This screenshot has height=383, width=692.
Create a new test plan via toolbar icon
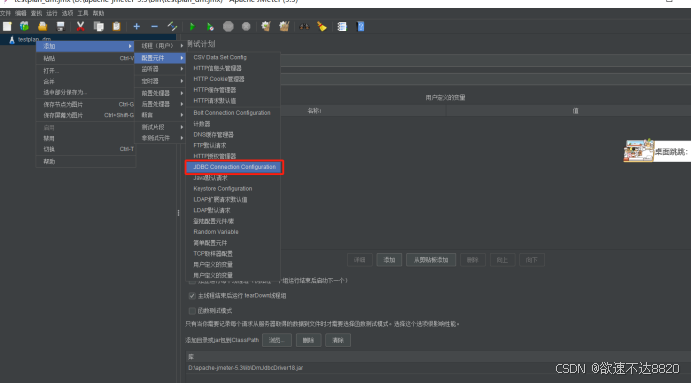[7, 26]
